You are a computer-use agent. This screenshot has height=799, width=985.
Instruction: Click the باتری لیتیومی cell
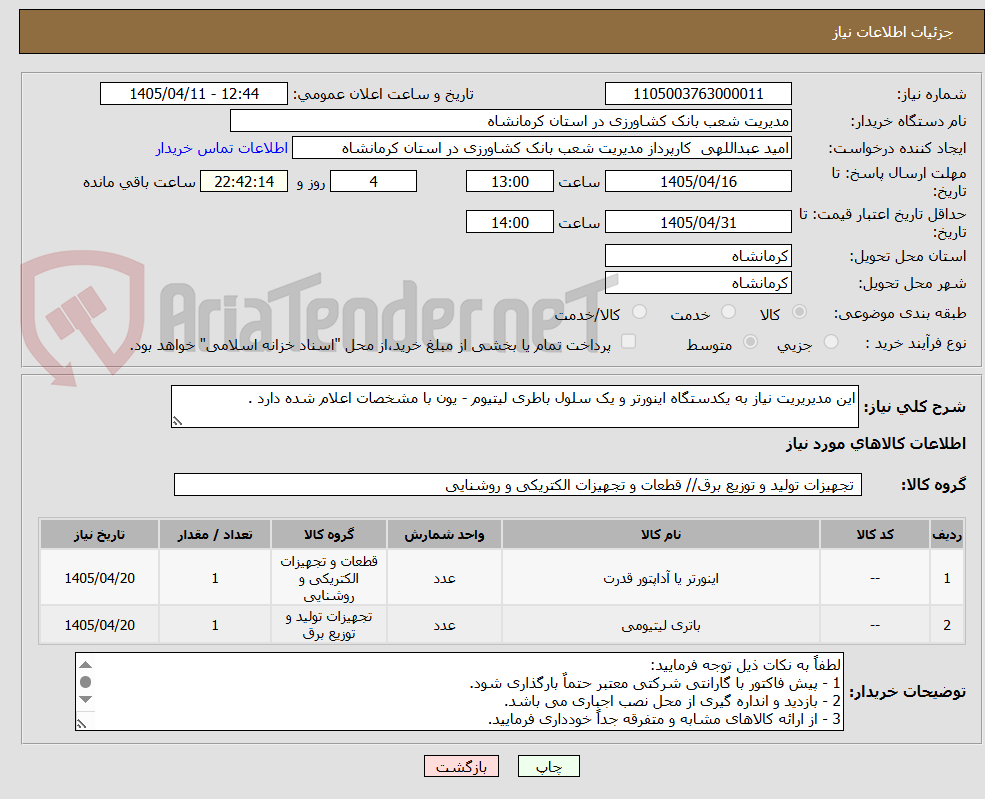(661, 625)
